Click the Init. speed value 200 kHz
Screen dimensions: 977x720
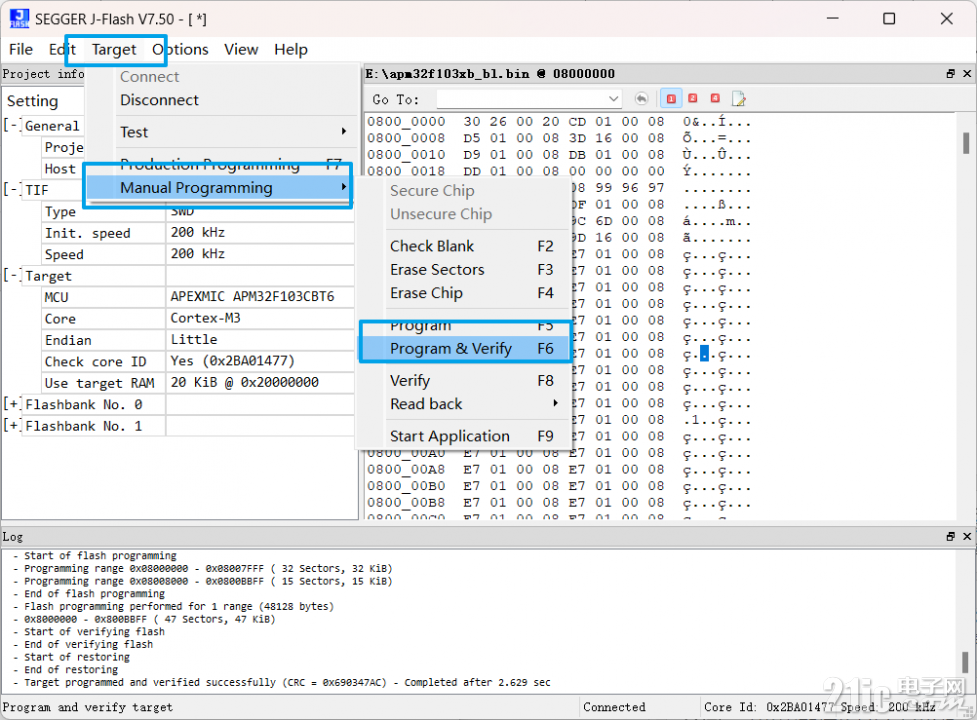click(198, 232)
